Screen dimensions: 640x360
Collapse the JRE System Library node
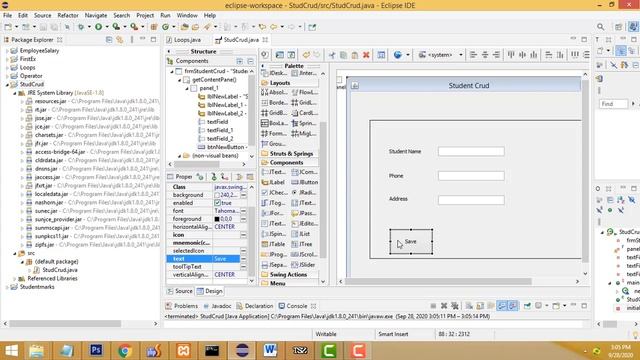coord(15,93)
